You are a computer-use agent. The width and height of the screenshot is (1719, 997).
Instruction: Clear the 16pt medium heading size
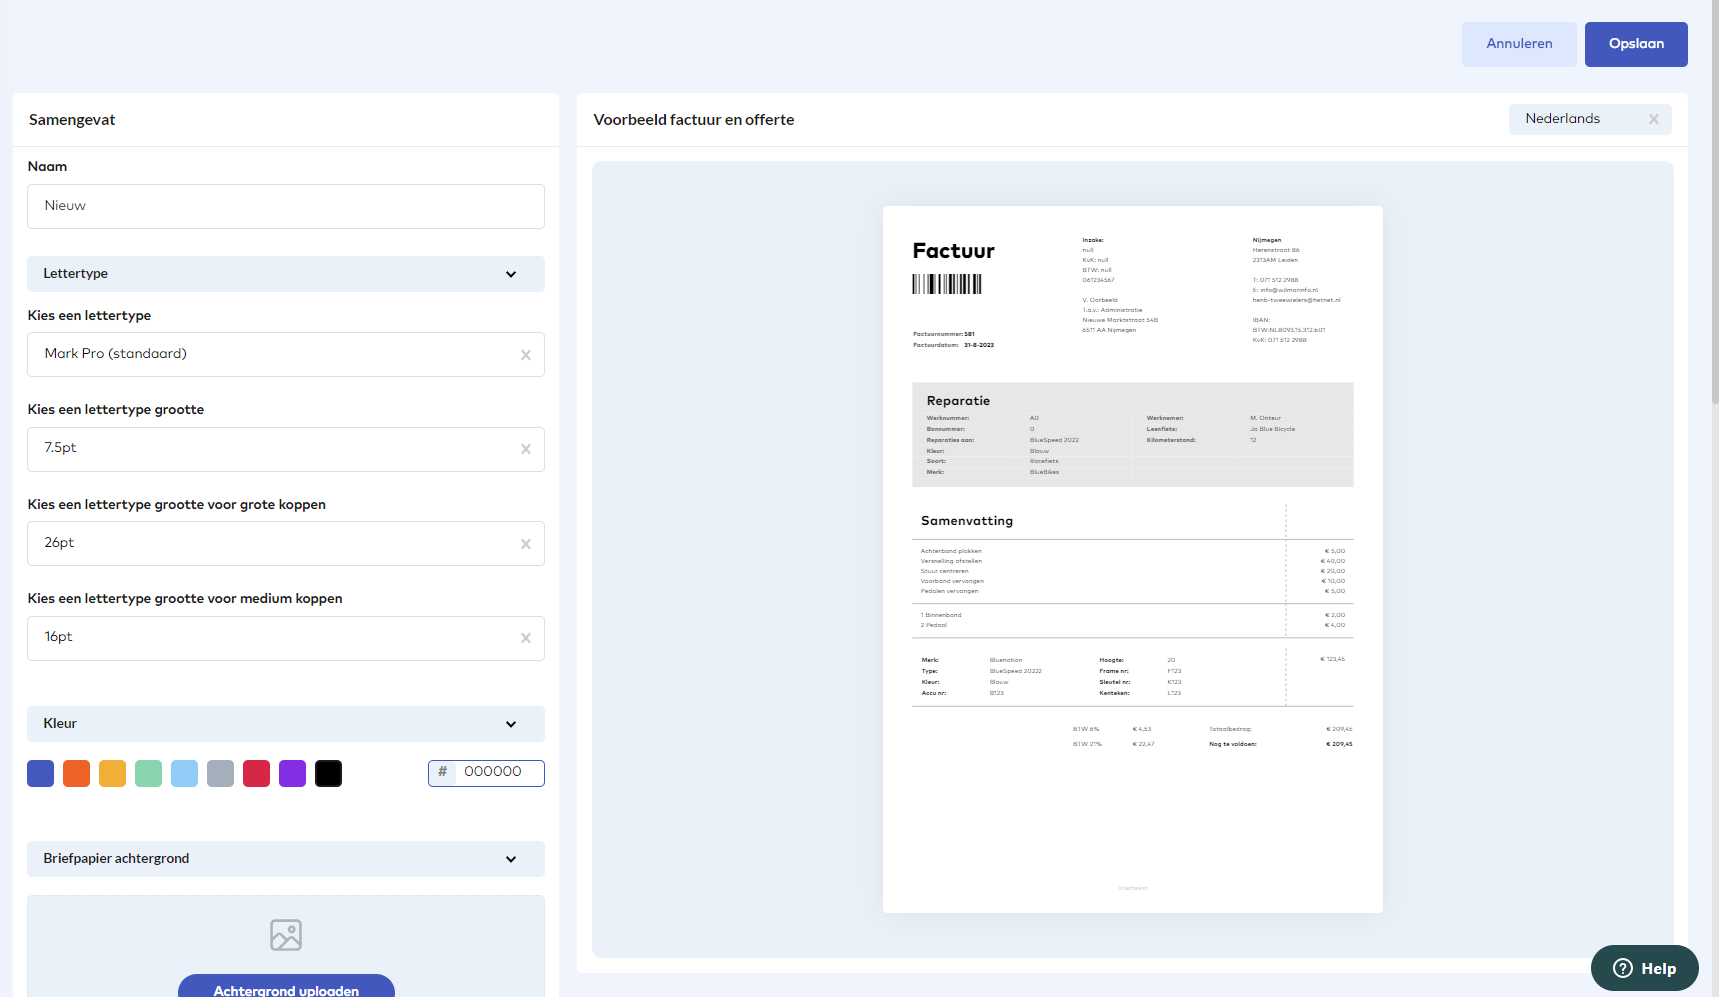coord(526,639)
